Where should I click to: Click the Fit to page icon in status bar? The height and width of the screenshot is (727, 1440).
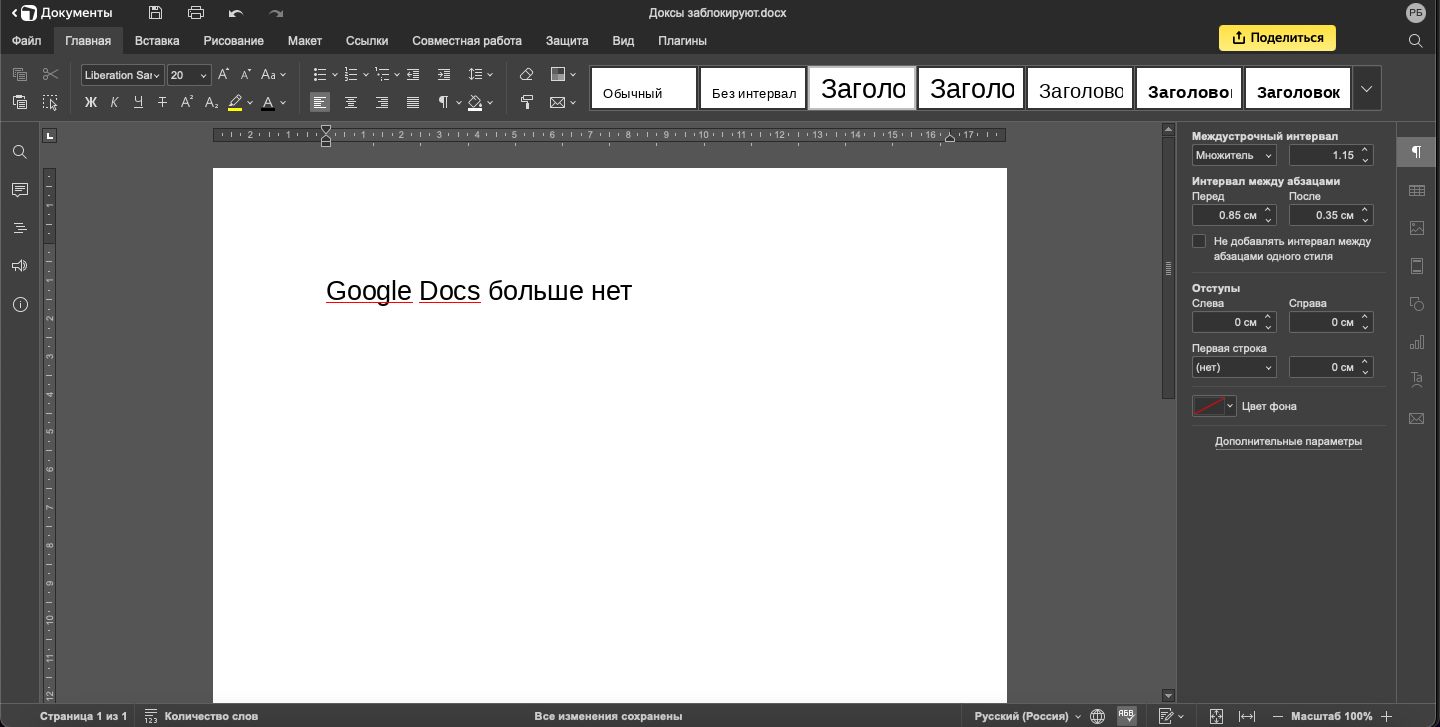[x=1216, y=716]
